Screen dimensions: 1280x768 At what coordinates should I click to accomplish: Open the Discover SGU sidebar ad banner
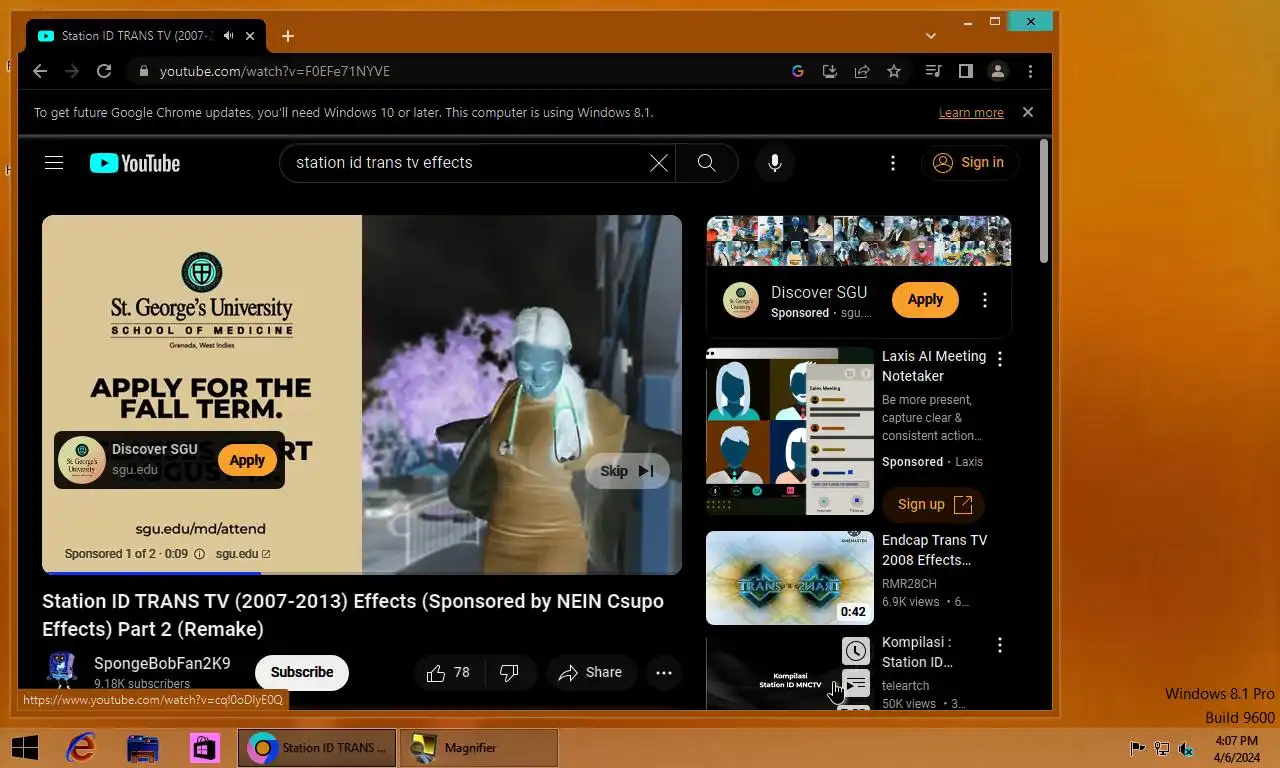[x=859, y=241]
